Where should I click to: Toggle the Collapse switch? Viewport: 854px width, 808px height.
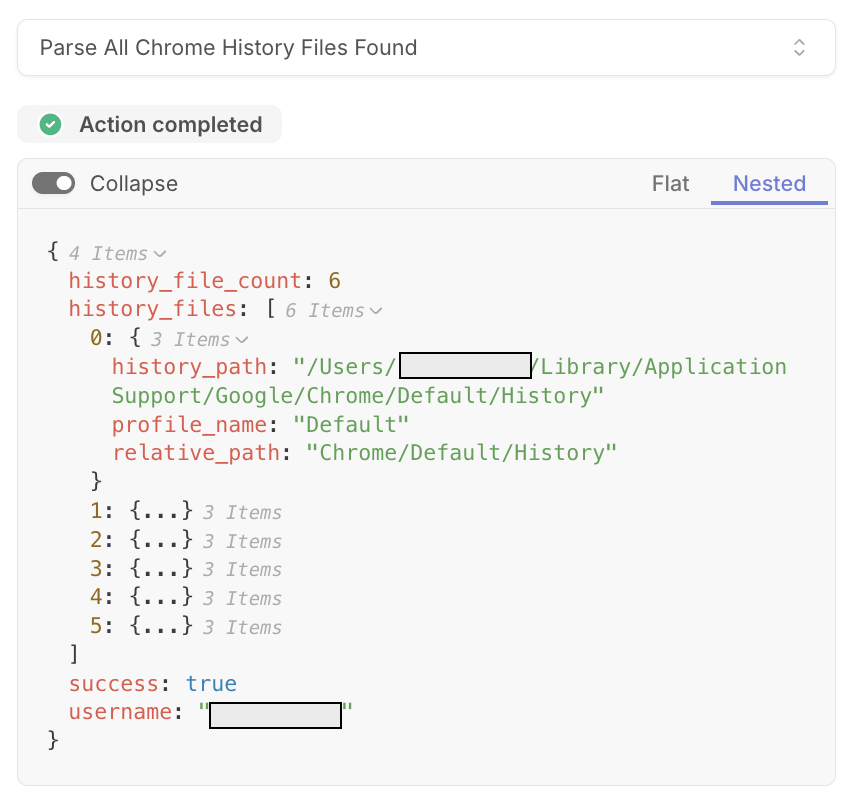pyautogui.click(x=53, y=183)
